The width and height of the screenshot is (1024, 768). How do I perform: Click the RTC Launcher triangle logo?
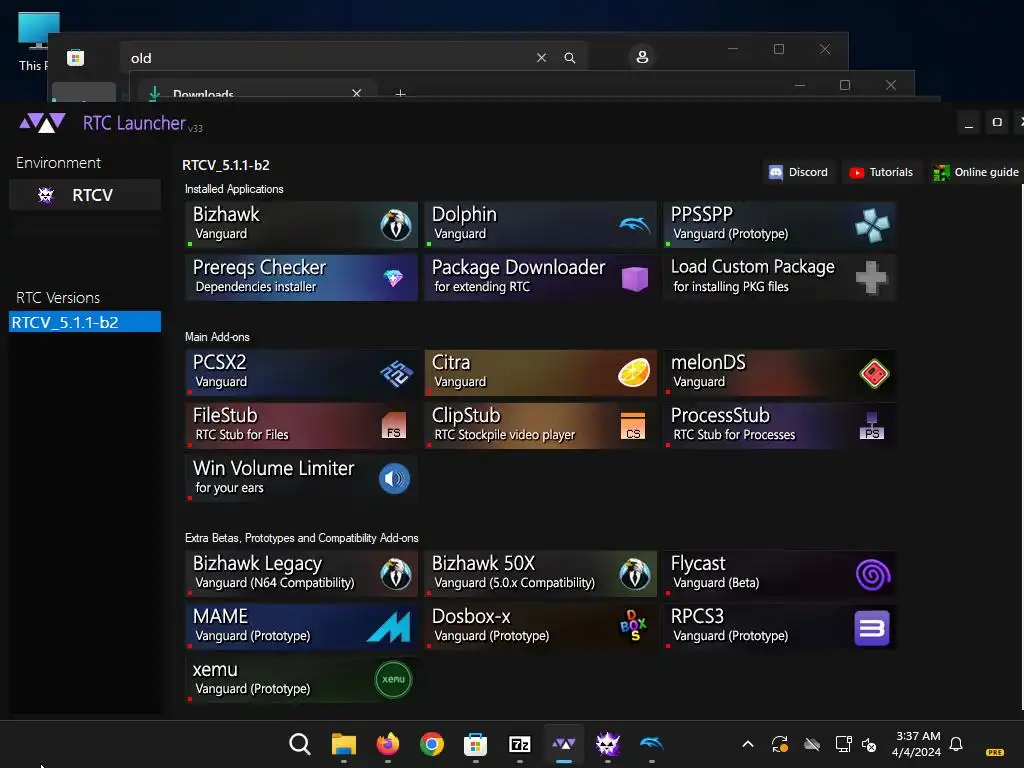point(42,123)
